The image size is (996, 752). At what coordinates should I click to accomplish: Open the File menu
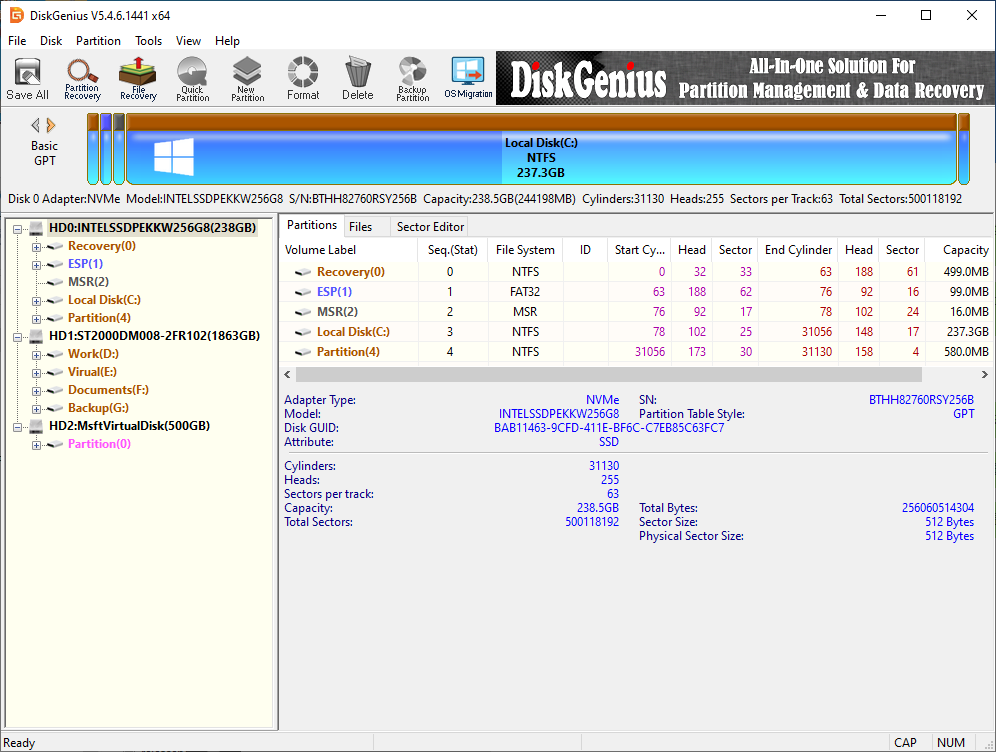17,41
